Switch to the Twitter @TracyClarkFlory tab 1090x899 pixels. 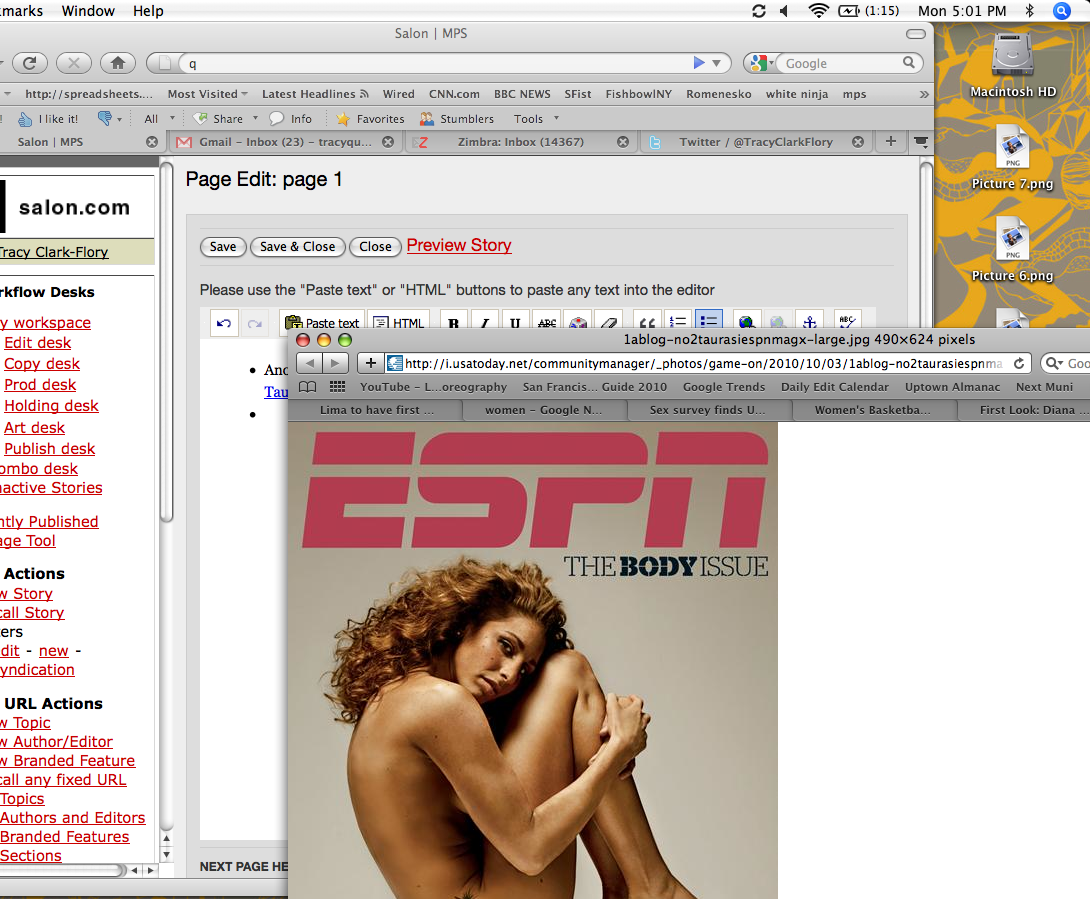[756, 142]
